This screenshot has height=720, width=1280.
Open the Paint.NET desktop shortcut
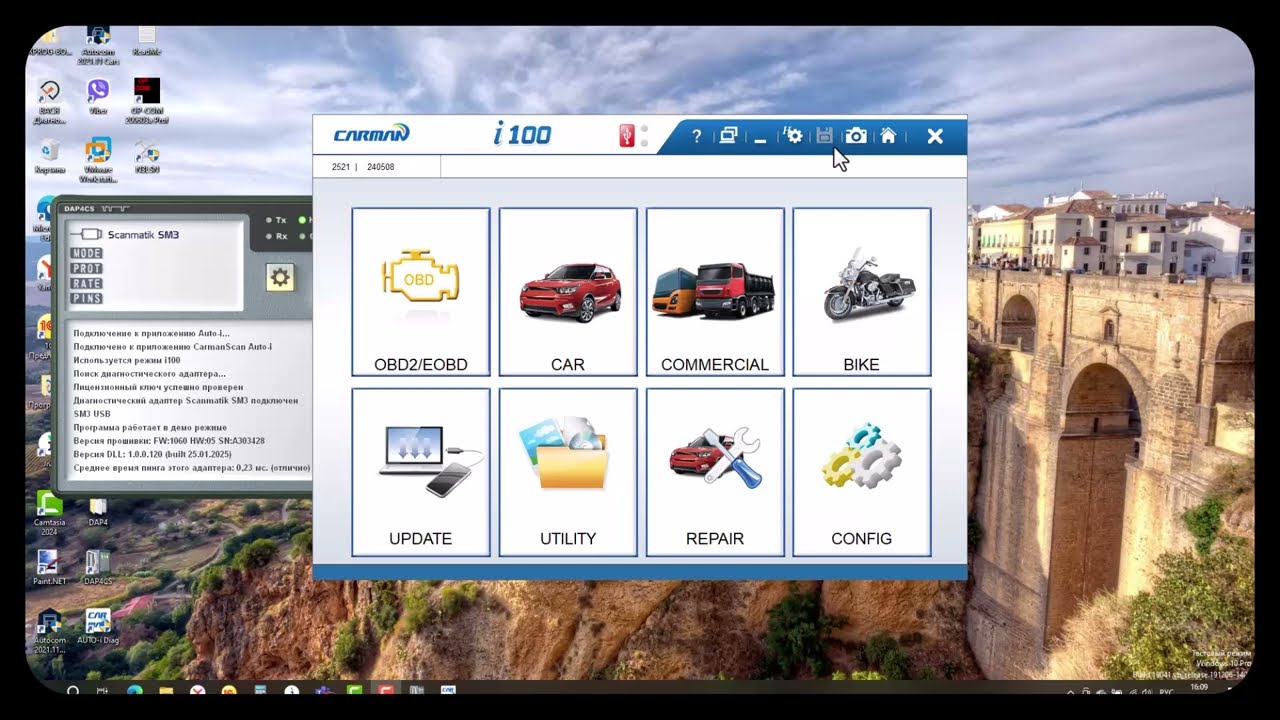49,568
